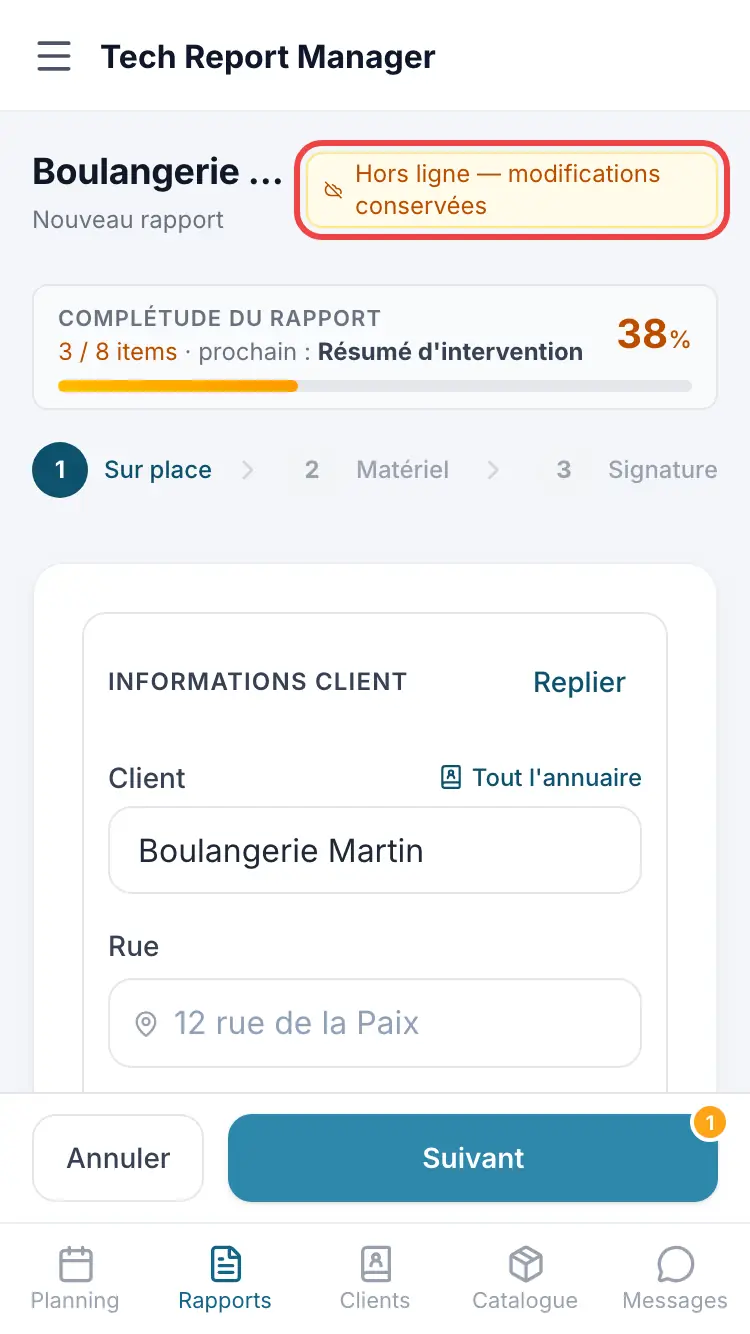
Task: Click the Rue address input field
Action: [375, 1023]
